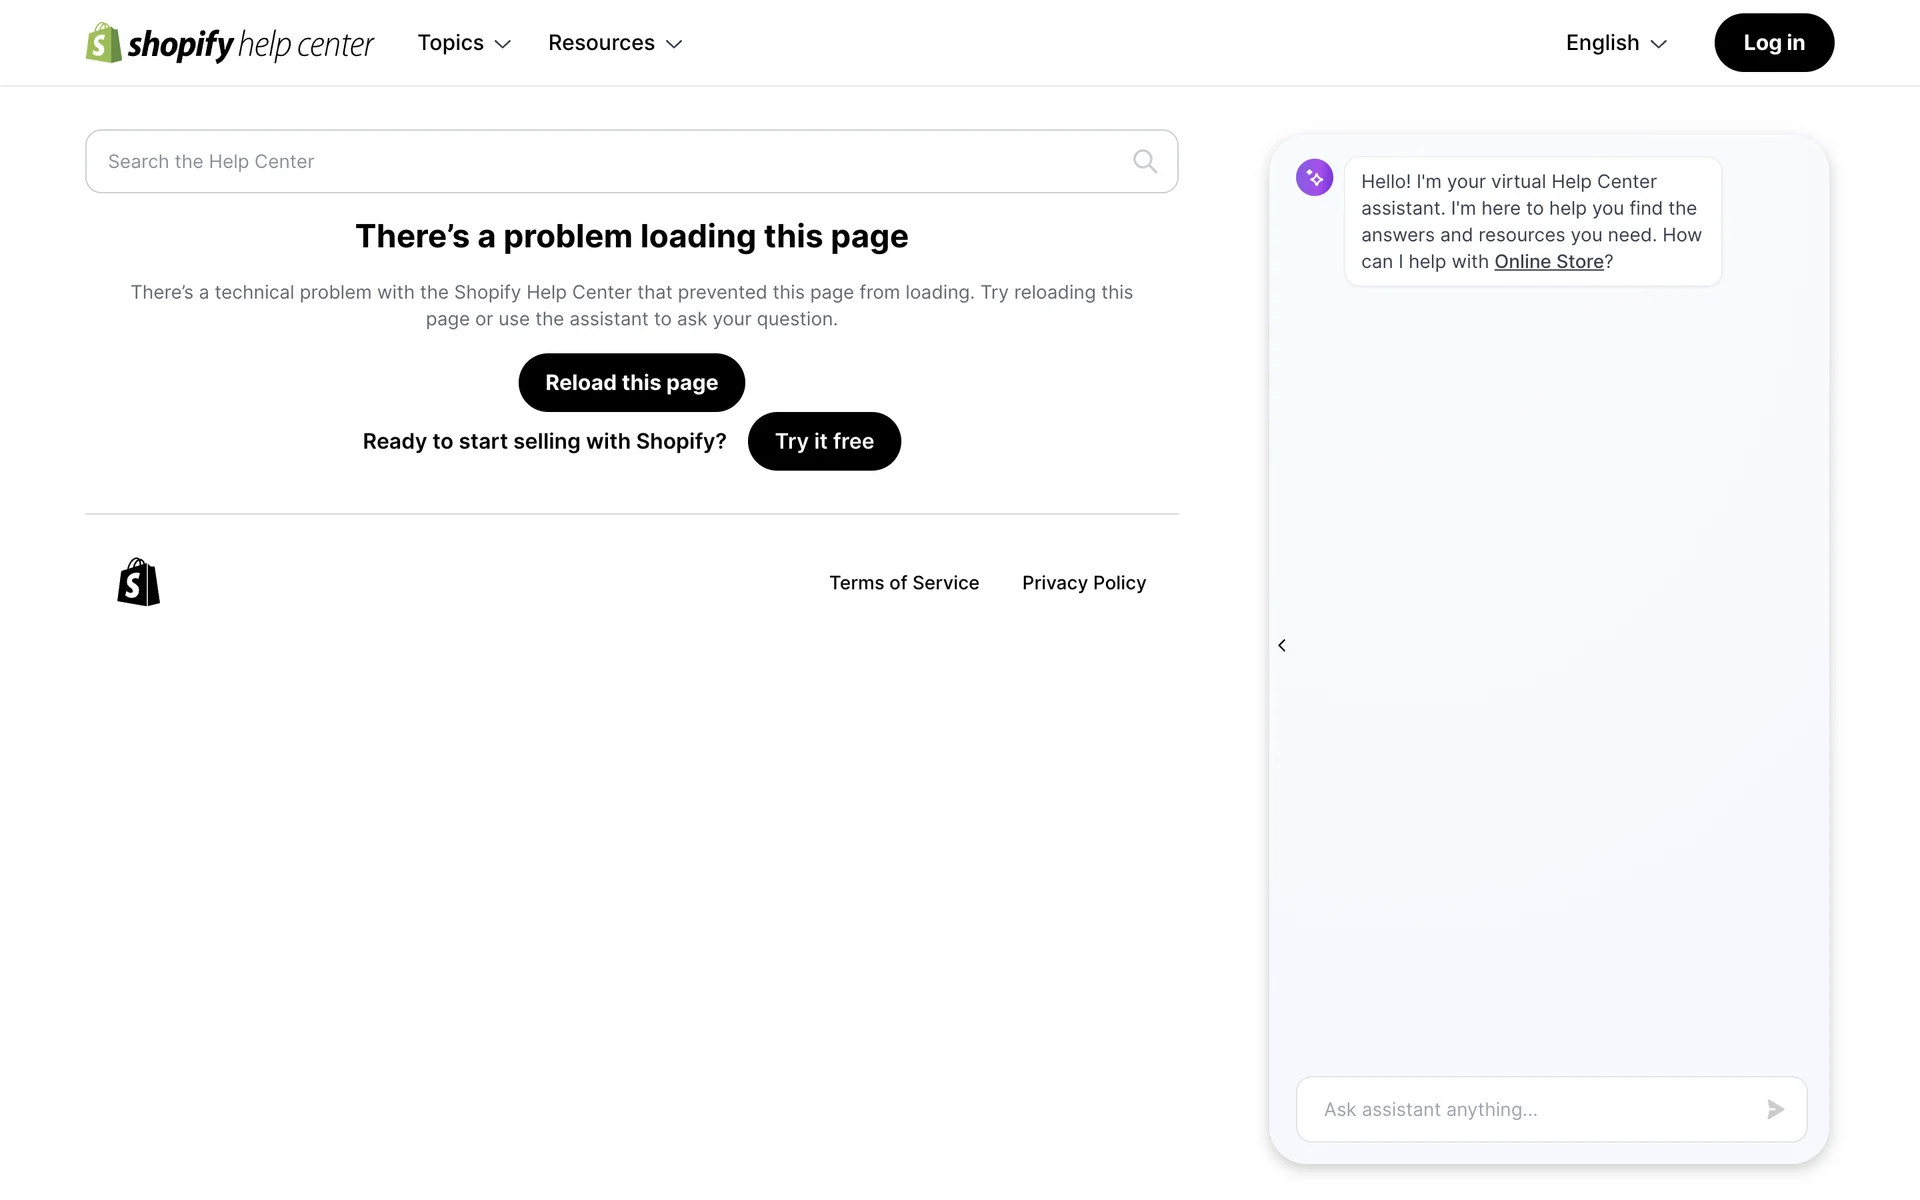
Task: Expand the Topics menu
Action: point(451,43)
